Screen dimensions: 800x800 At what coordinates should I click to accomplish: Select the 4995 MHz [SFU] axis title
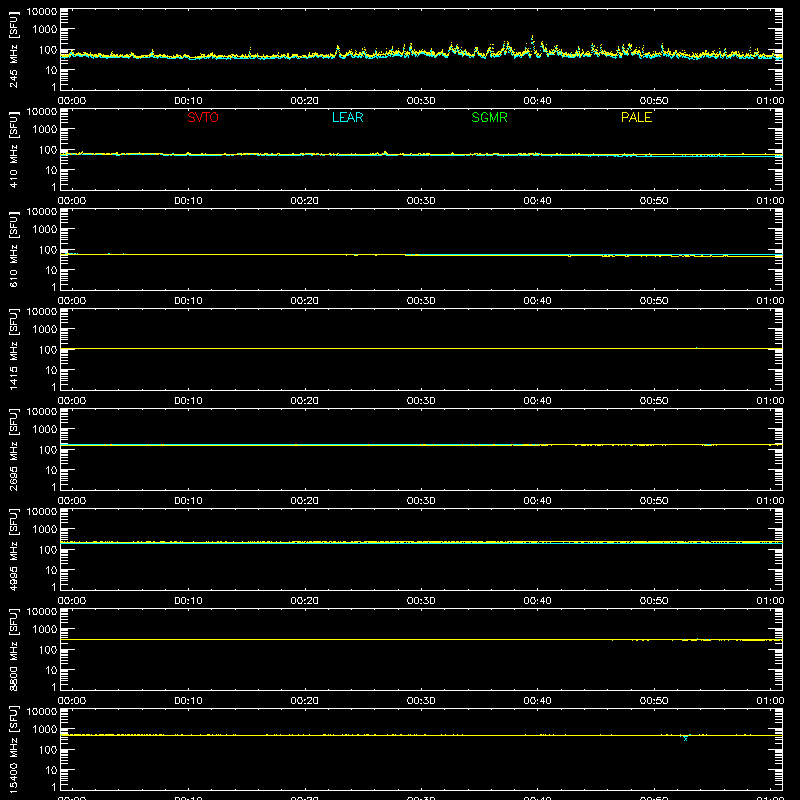[14, 549]
